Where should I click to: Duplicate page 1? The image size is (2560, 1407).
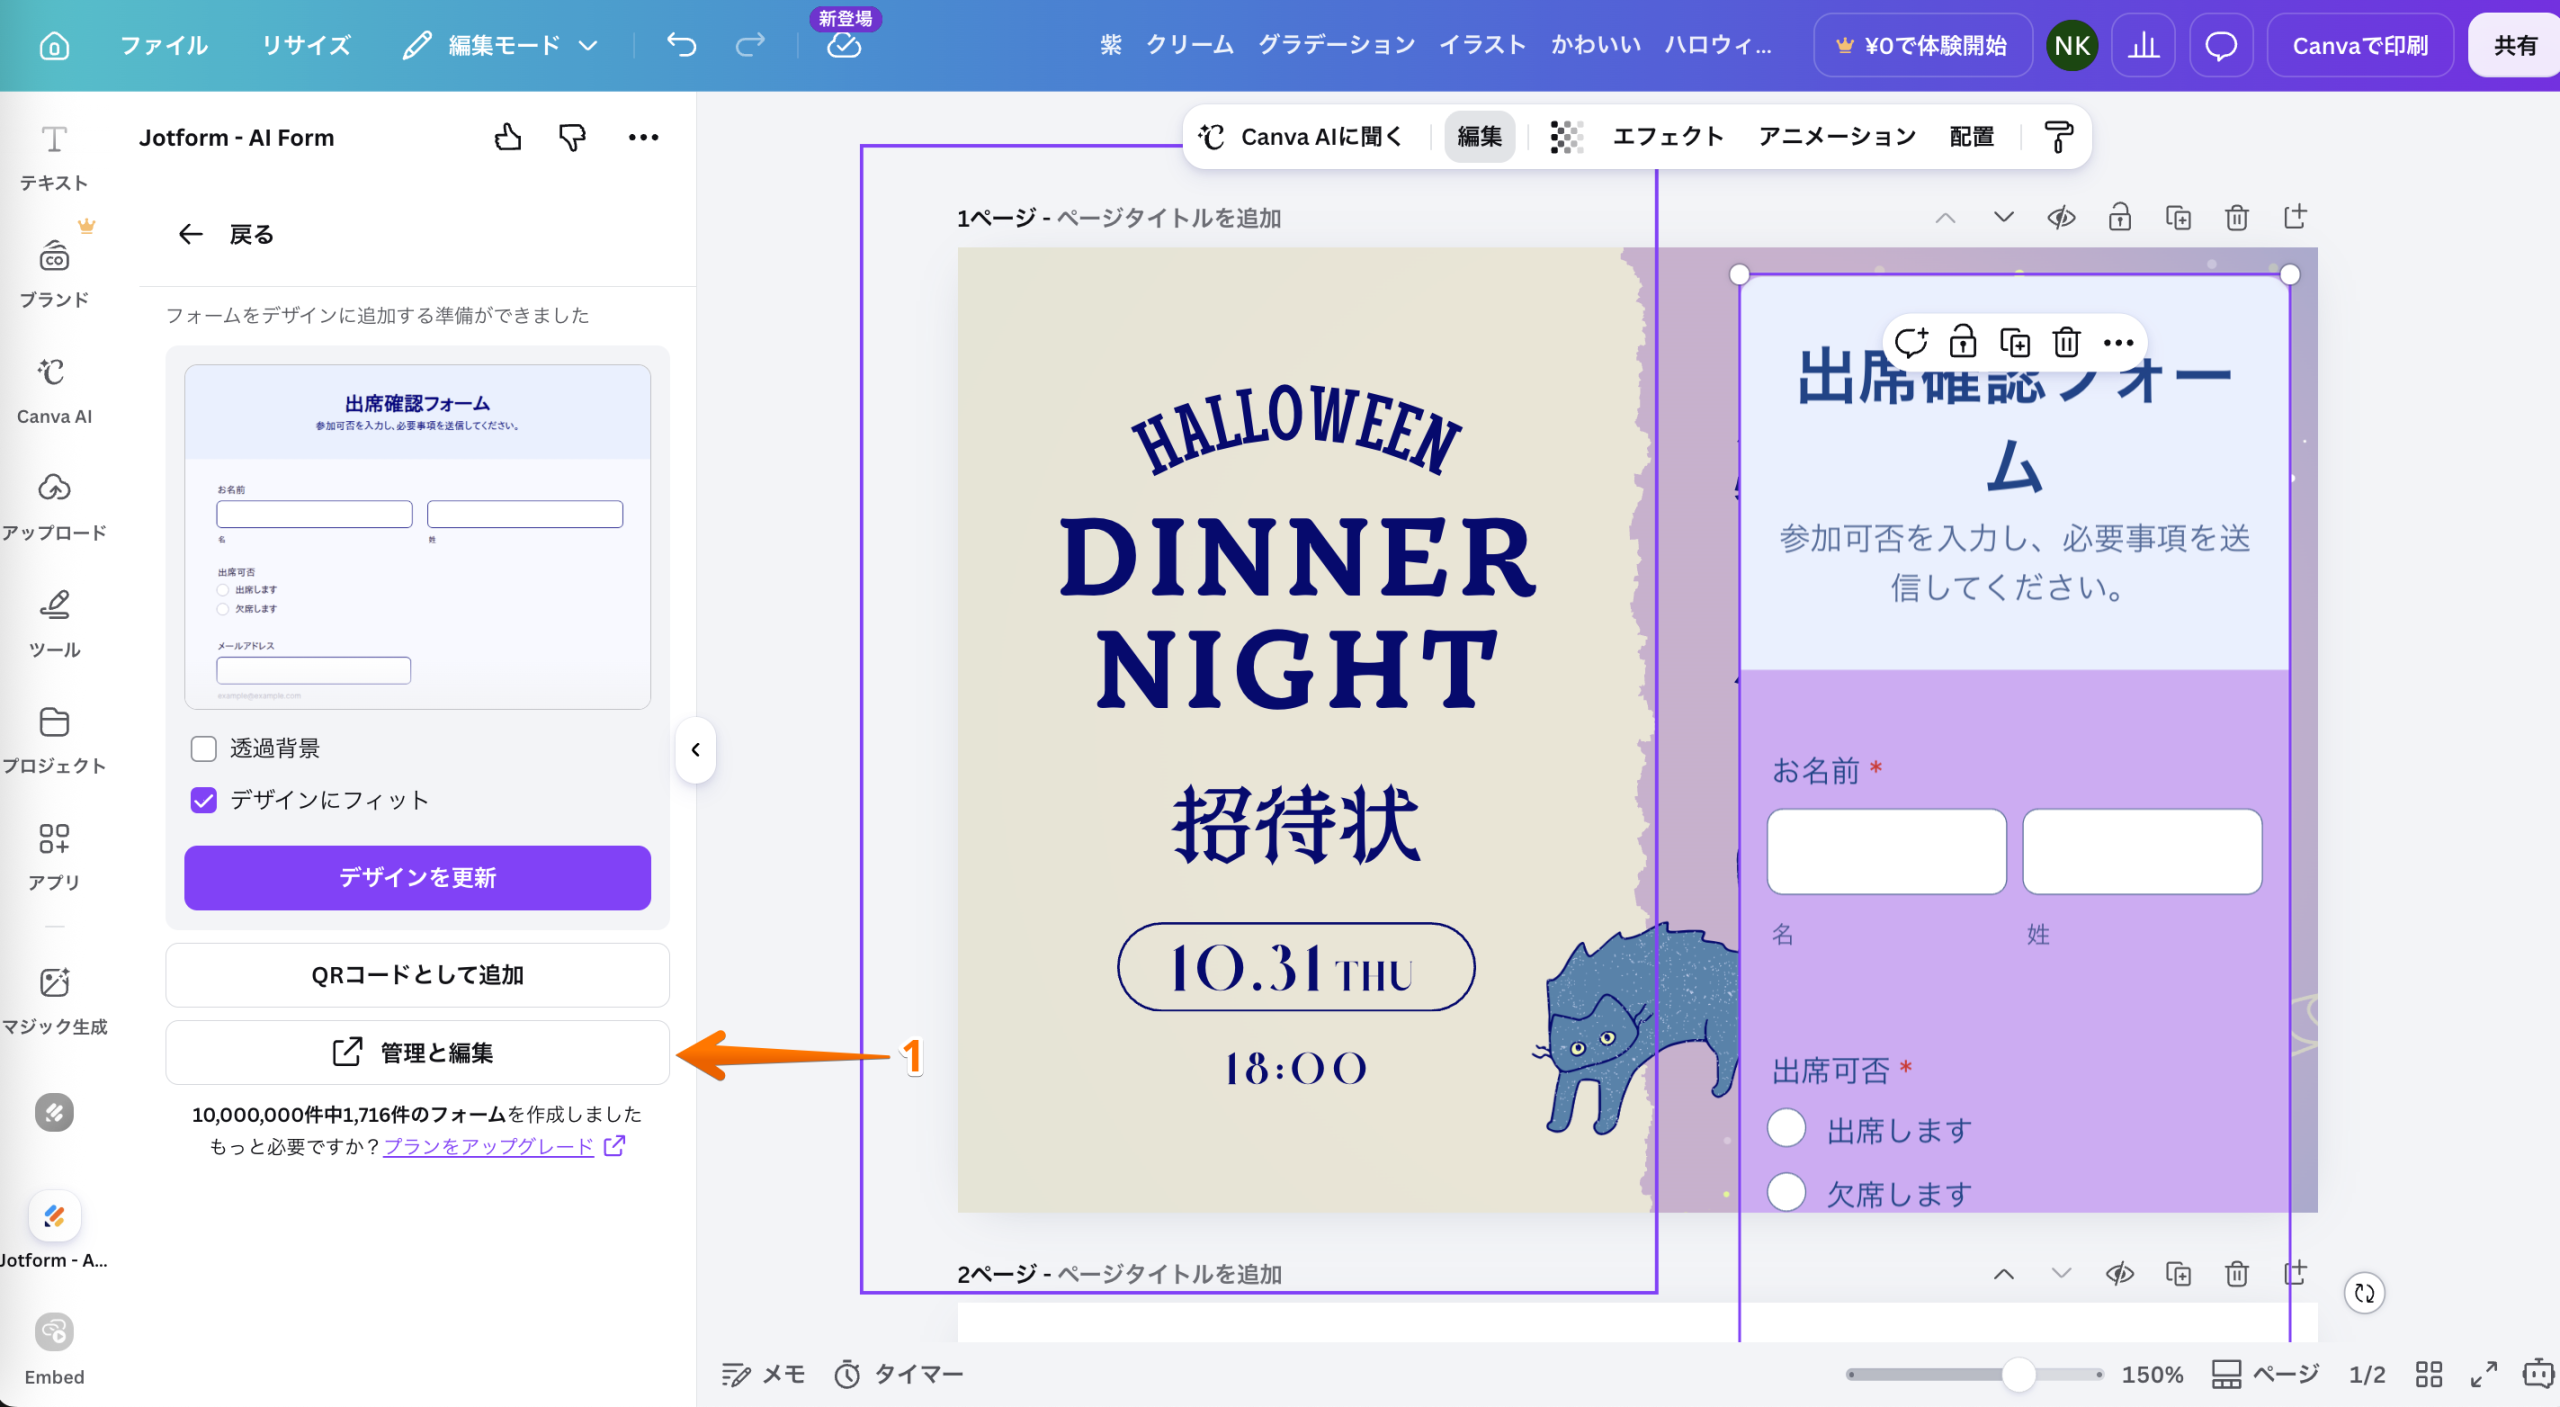tap(2178, 217)
